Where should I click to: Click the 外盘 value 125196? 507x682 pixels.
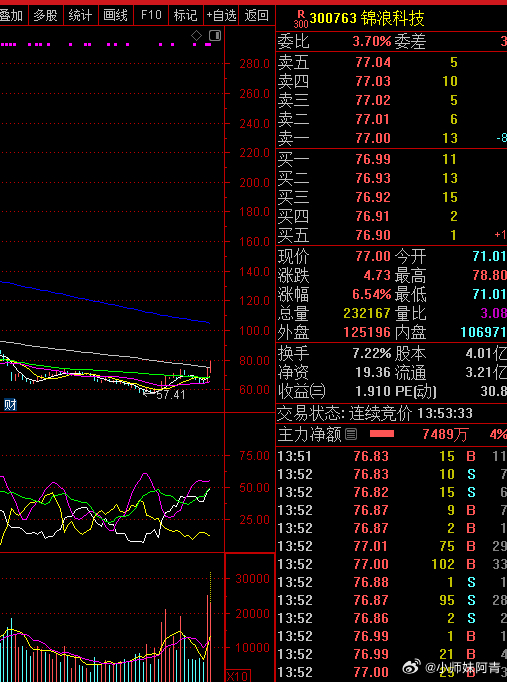pyautogui.click(x=367, y=332)
